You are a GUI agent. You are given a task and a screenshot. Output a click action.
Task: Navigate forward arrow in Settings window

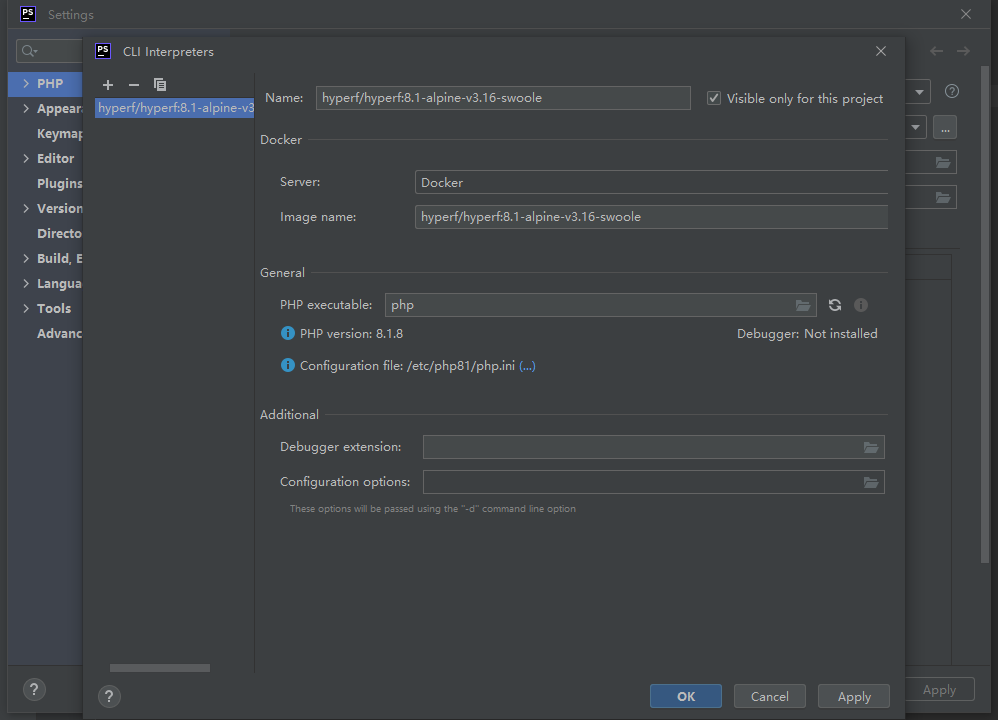pyautogui.click(x=963, y=51)
